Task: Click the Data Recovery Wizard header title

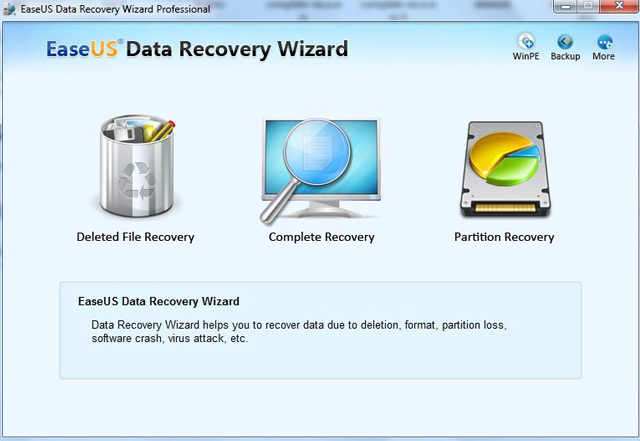Action: tap(237, 49)
